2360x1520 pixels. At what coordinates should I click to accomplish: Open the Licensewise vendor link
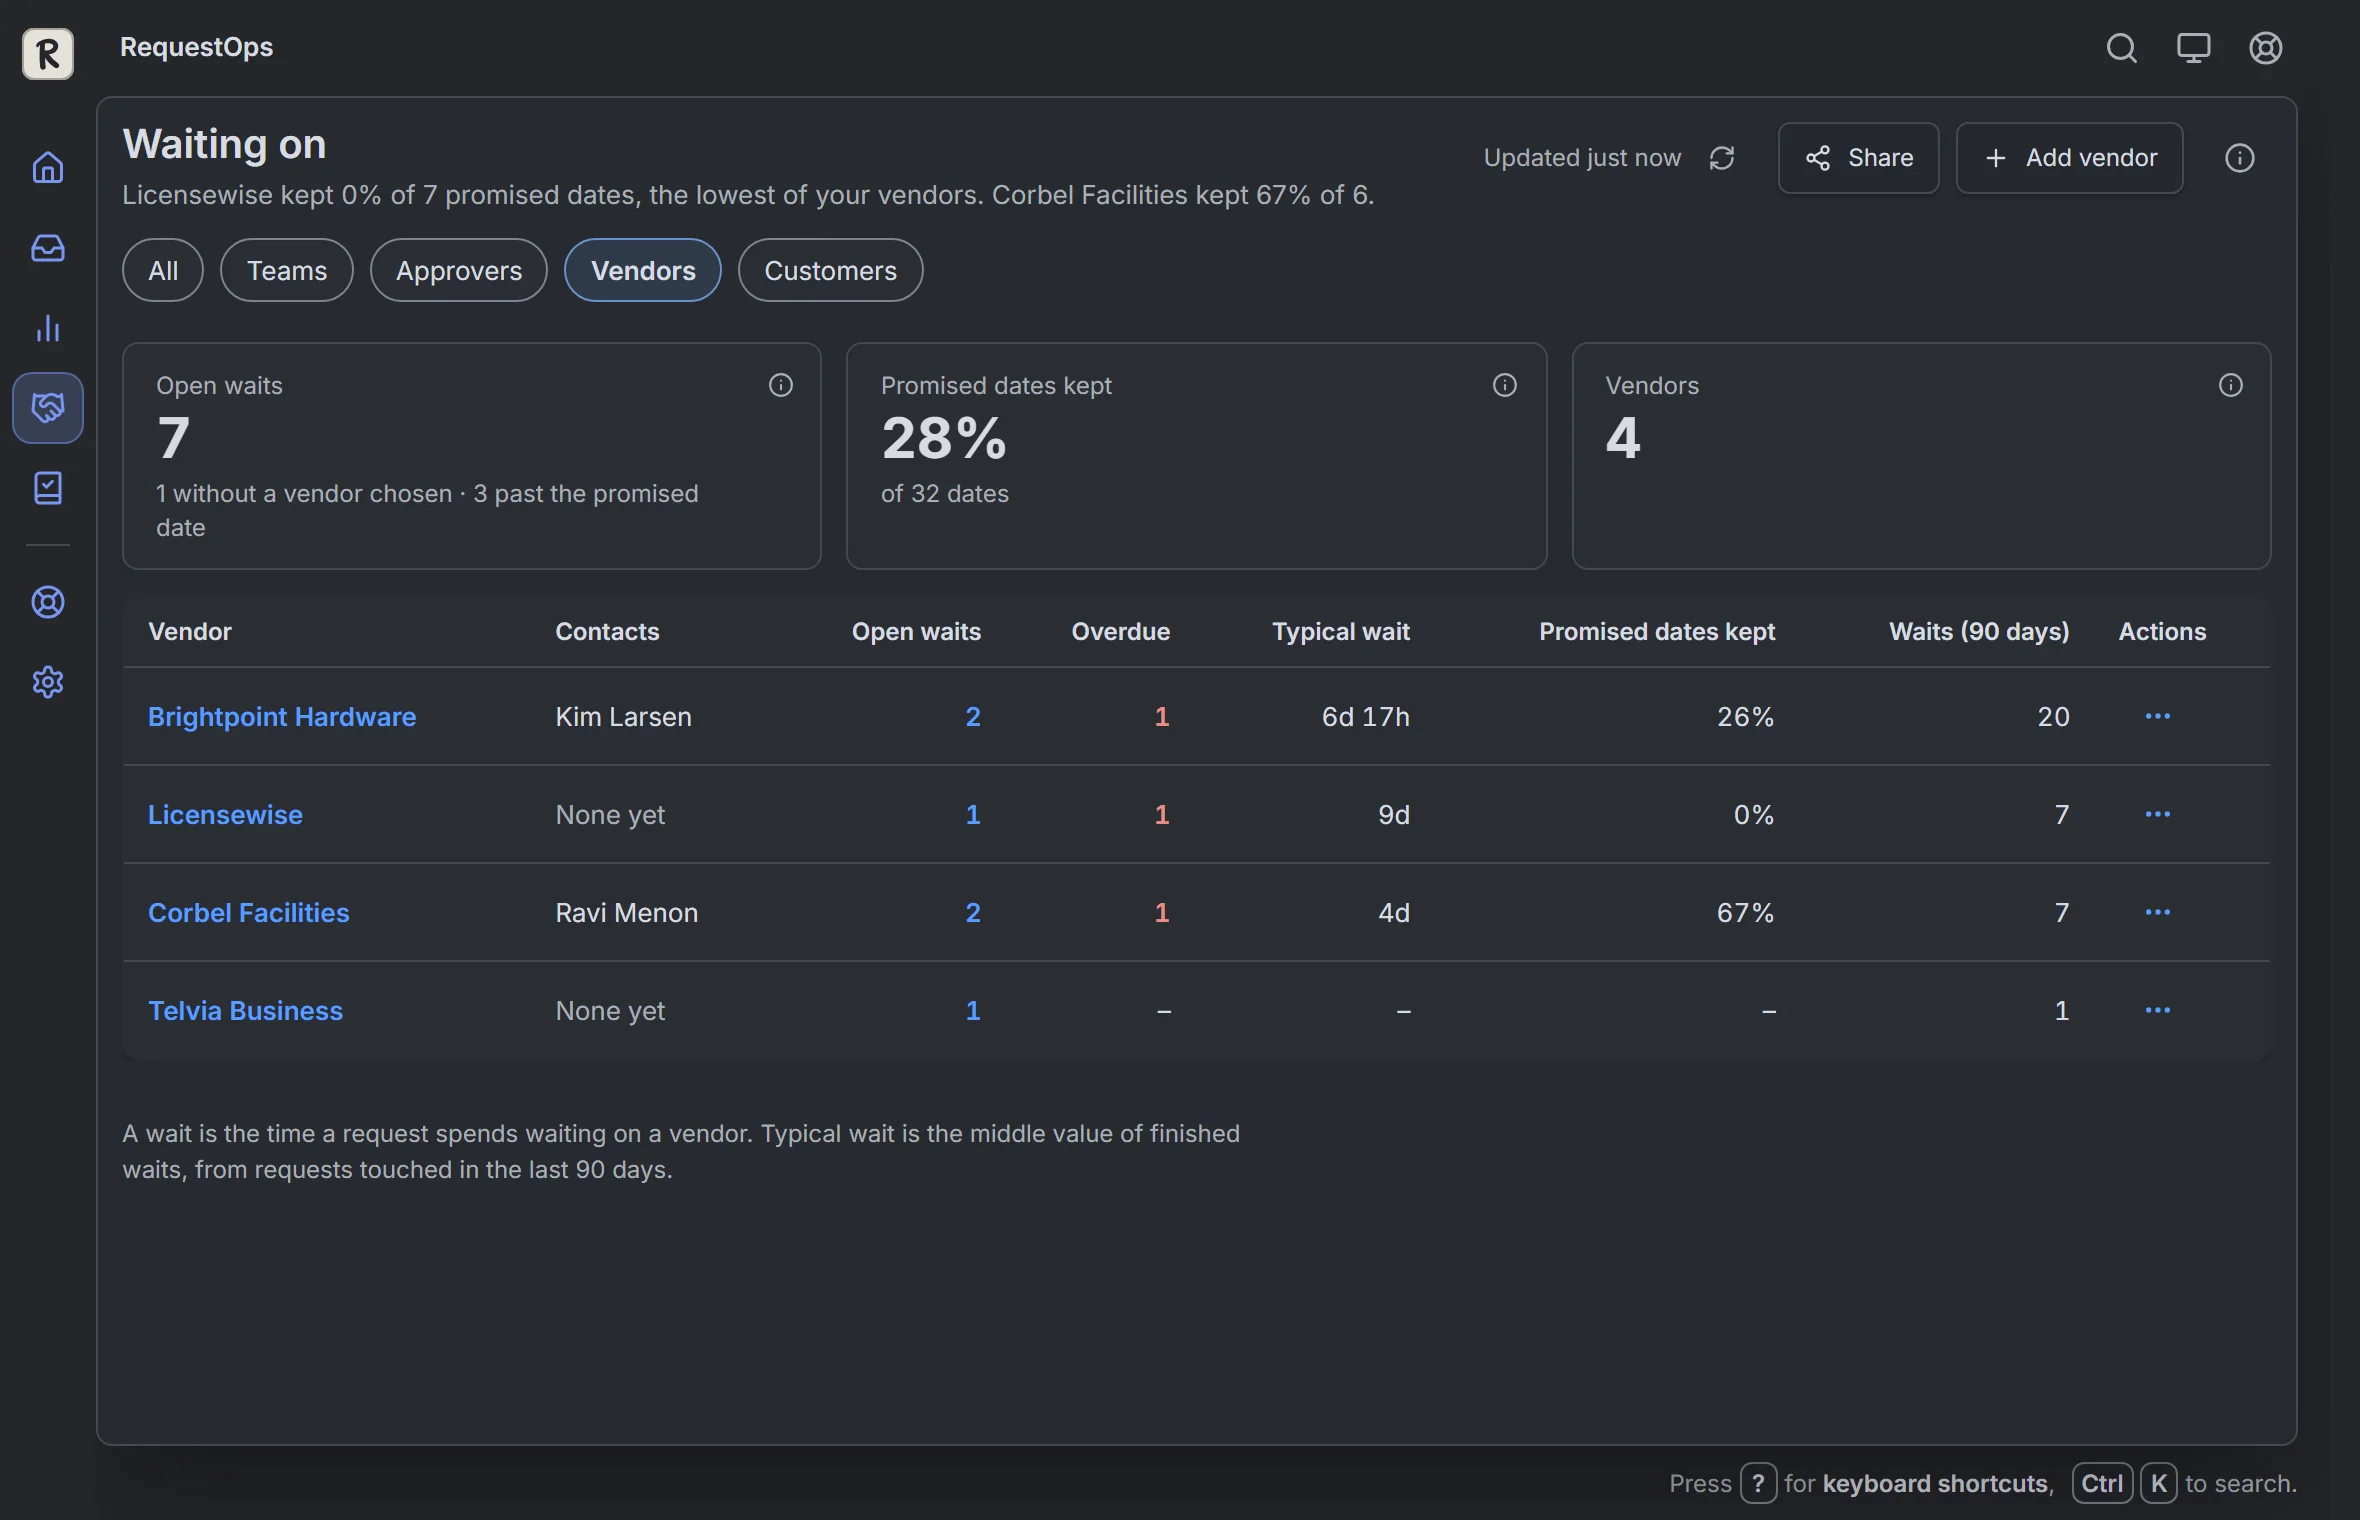click(x=225, y=814)
